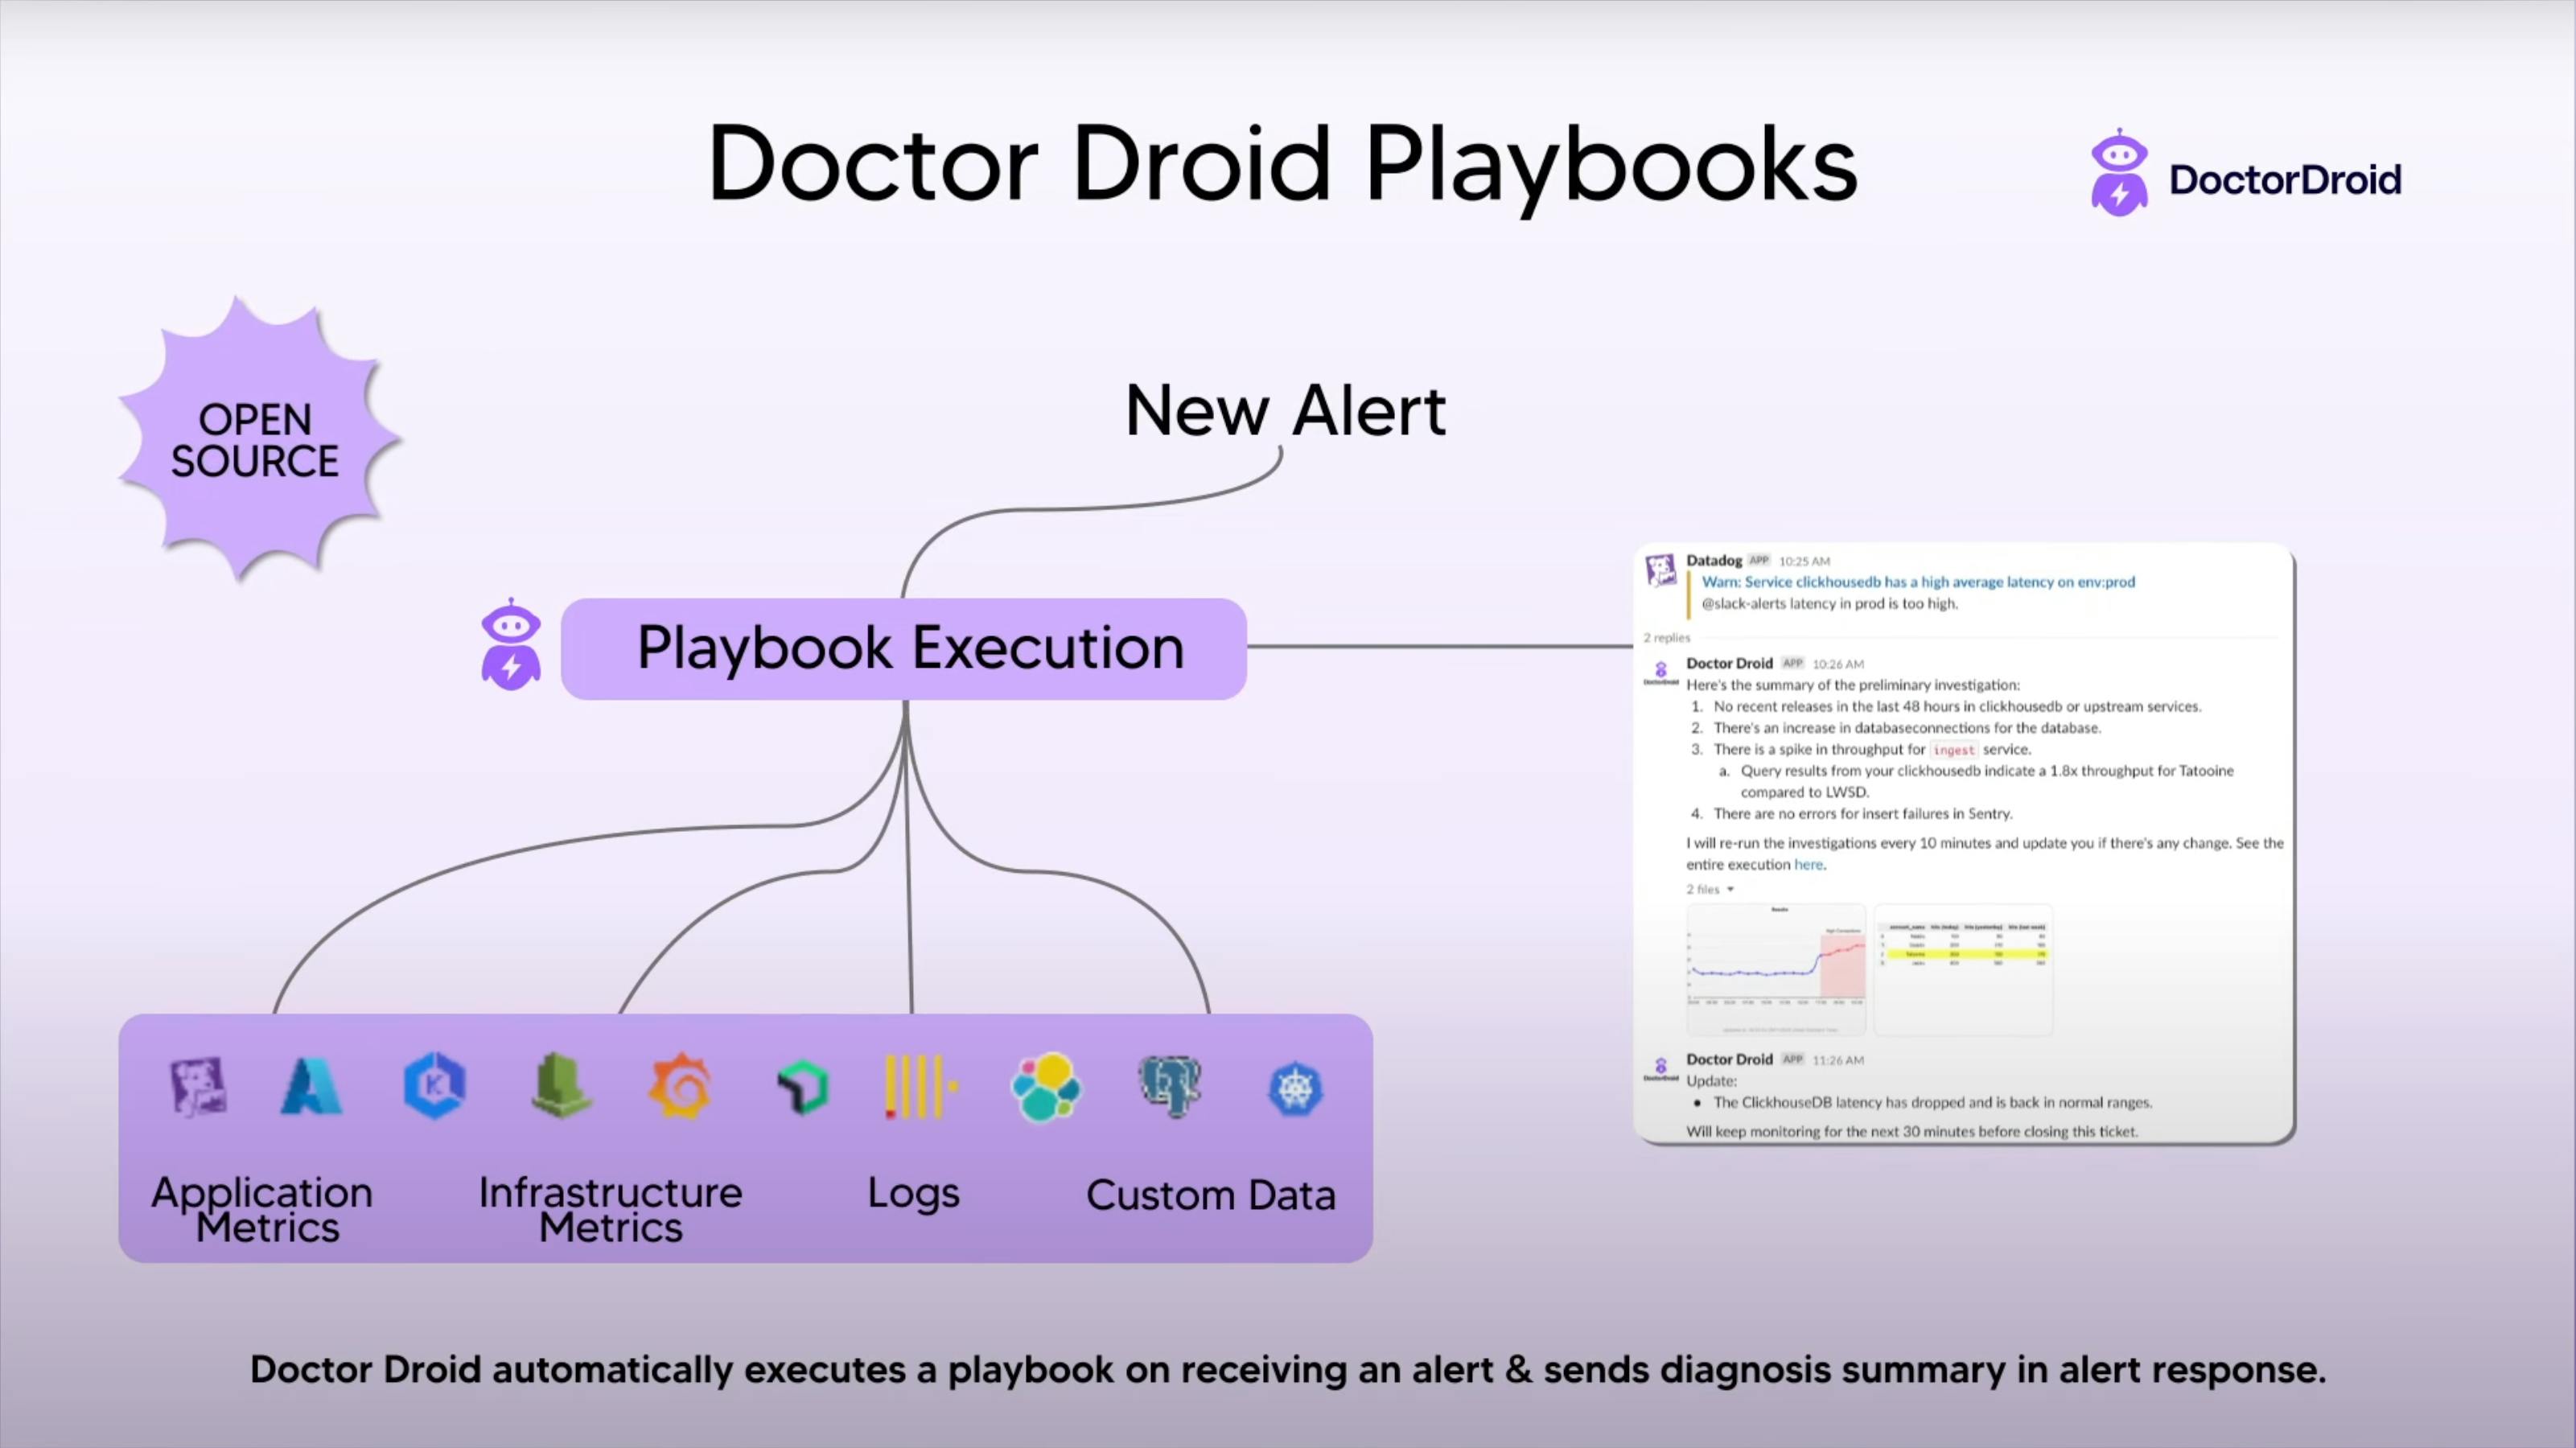Click the Datadog sender name in Slack
The height and width of the screenshot is (1448, 2576).
(1714, 560)
